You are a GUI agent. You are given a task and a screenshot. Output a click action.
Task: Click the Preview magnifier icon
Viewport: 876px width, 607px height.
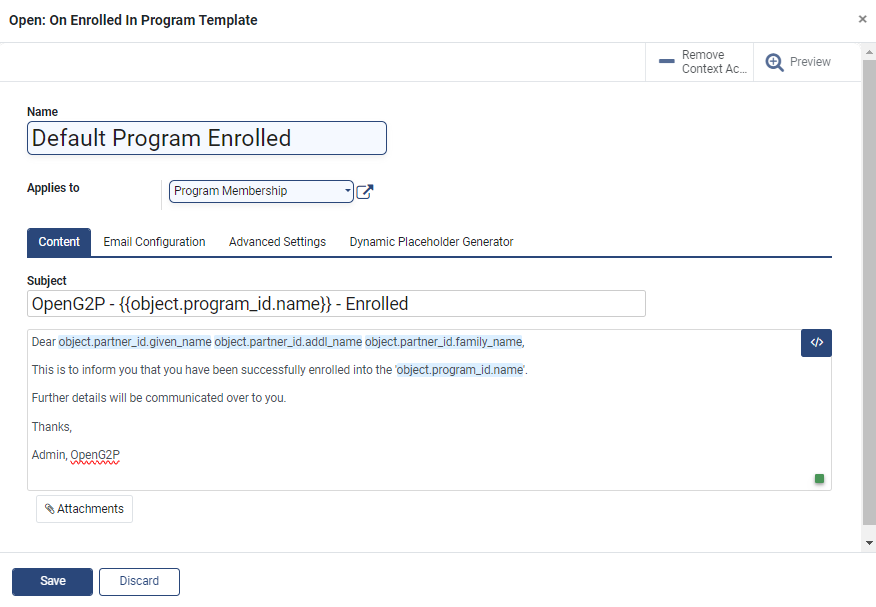pos(774,62)
